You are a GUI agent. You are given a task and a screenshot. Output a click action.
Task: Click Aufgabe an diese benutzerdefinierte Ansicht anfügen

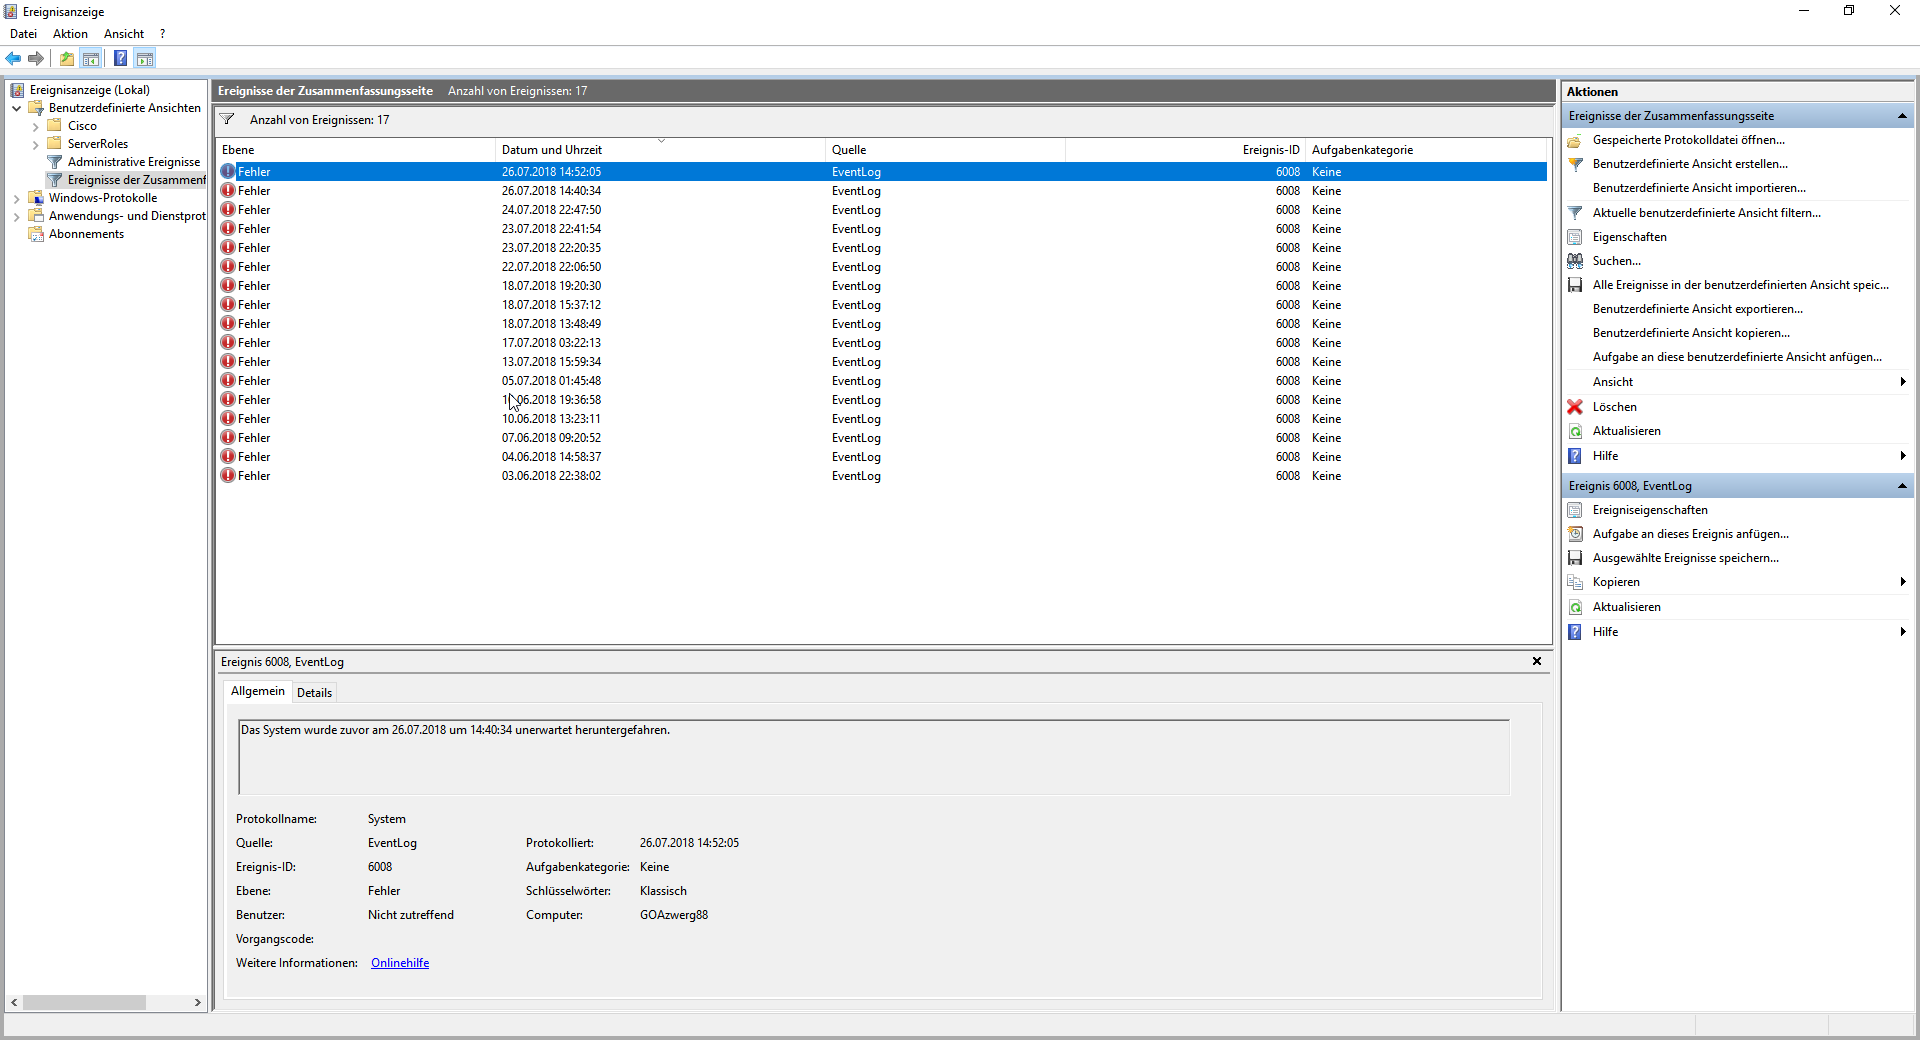[1737, 357]
